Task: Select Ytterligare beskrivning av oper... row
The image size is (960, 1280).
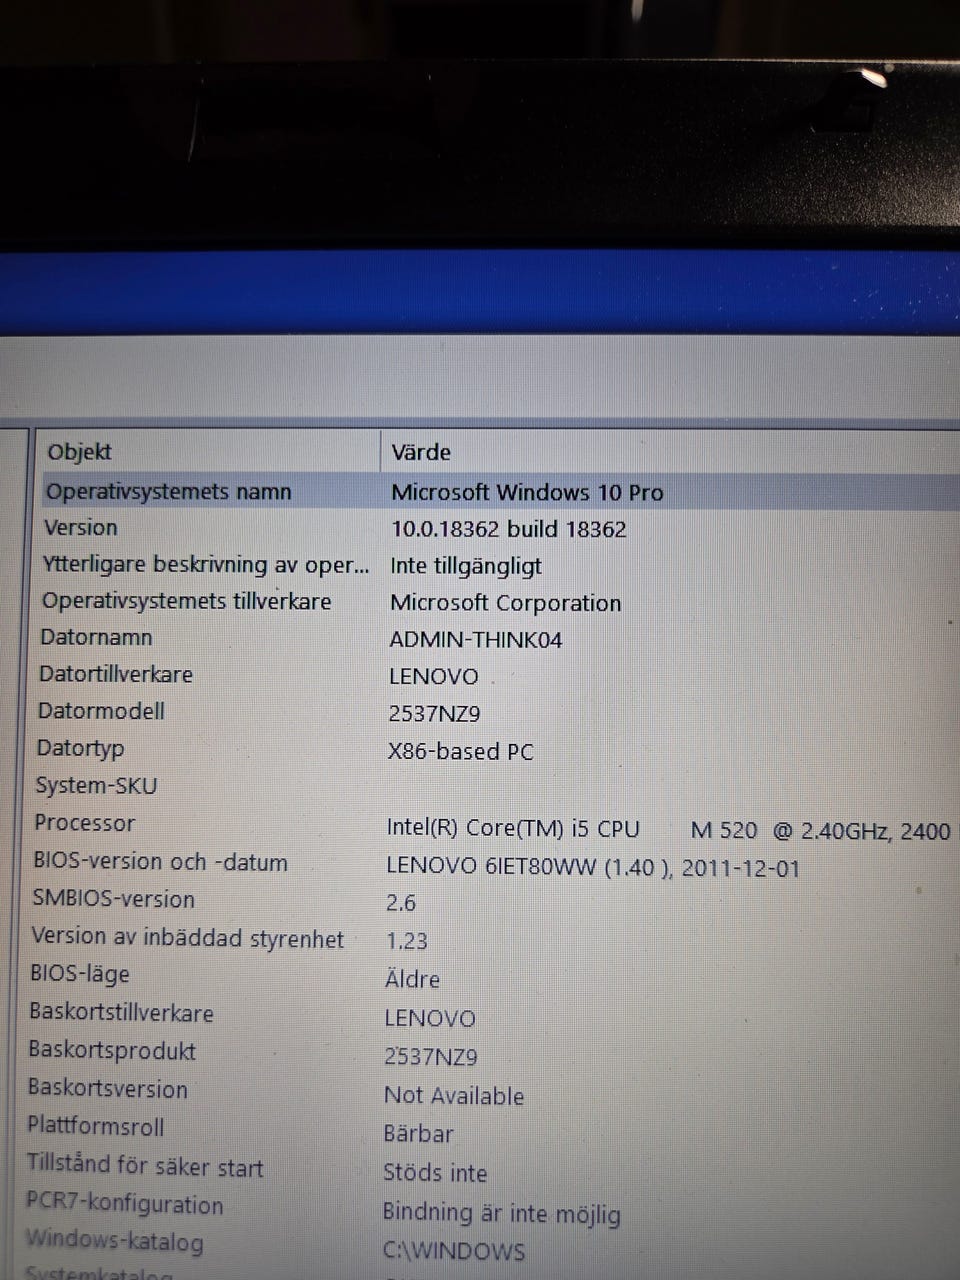Action: pyautogui.click(x=205, y=565)
